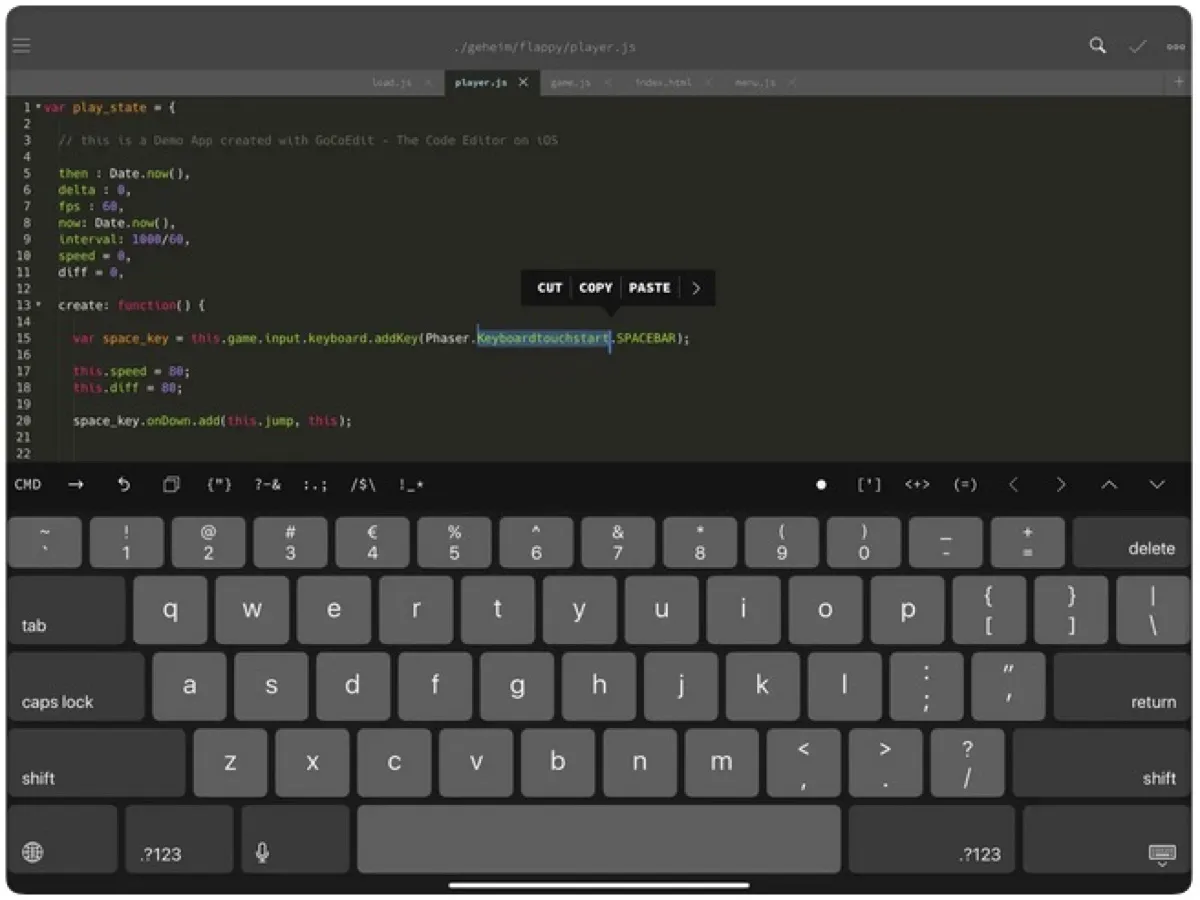This screenshot has width=1200, height=900.
Task: Open the ['] symbols group
Action: tap(870, 485)
